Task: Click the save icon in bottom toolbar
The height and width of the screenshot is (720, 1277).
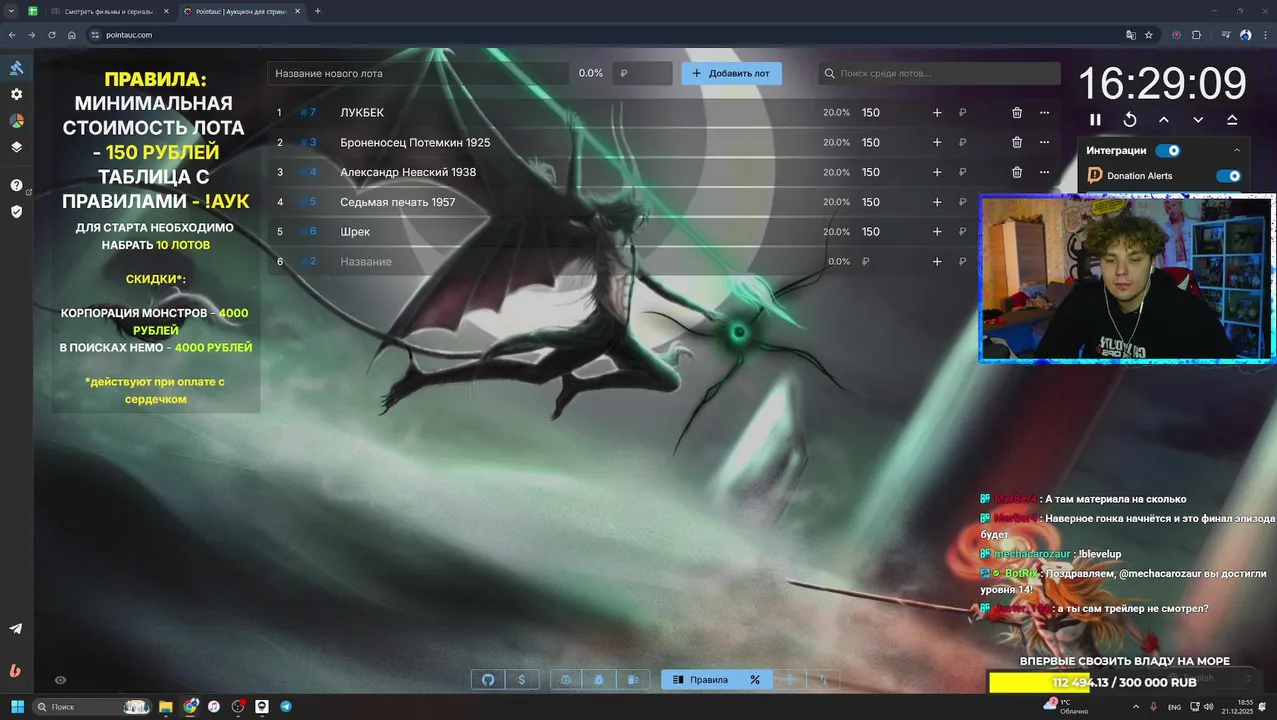Action: [565, 680]
